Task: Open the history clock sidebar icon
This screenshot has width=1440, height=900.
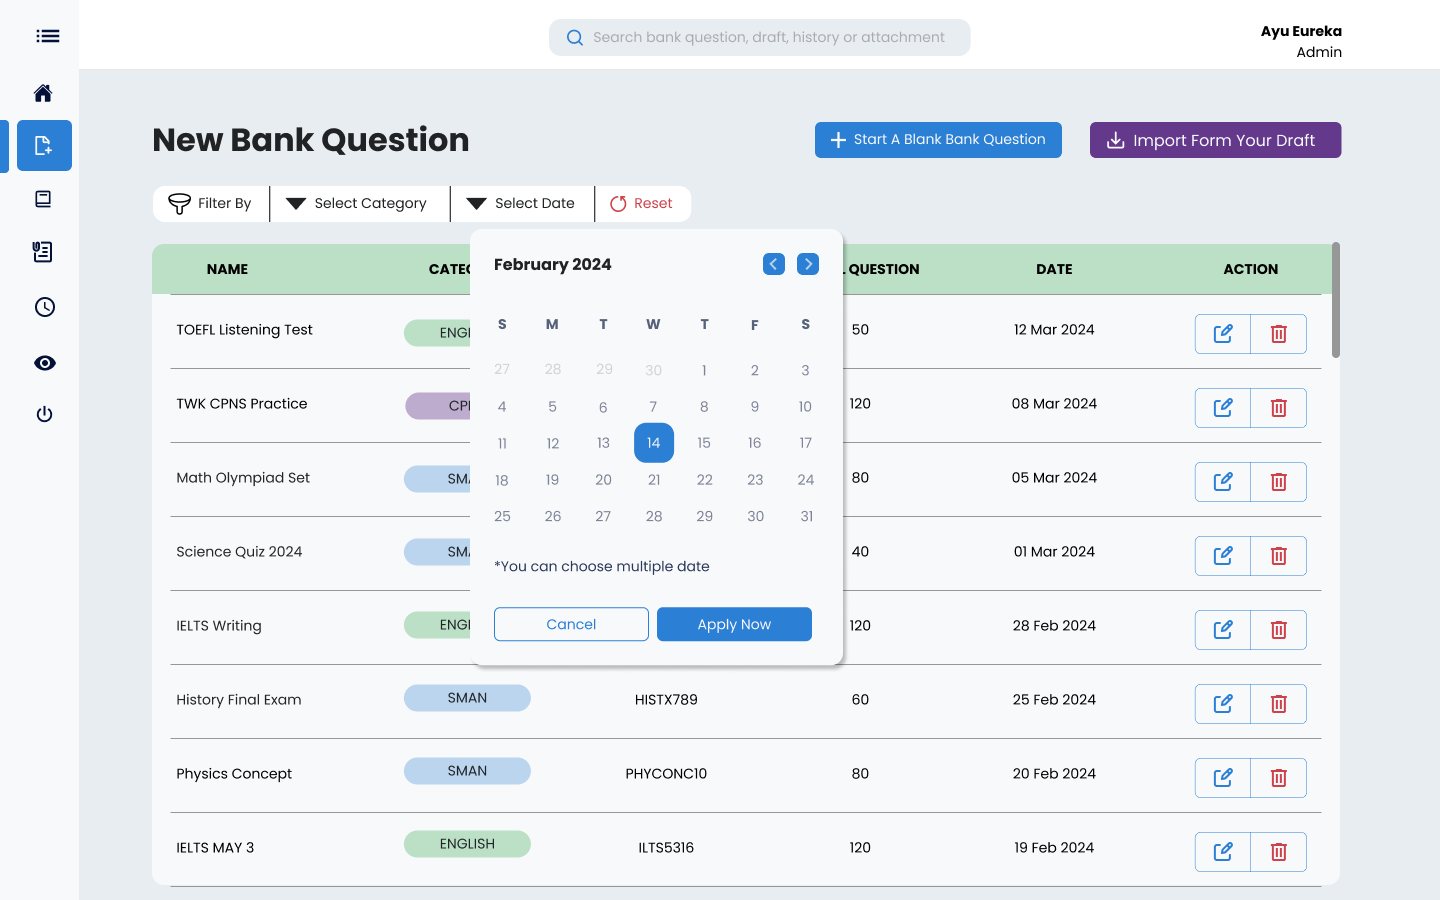Action: pyautogui.click(x=44, y=307)
